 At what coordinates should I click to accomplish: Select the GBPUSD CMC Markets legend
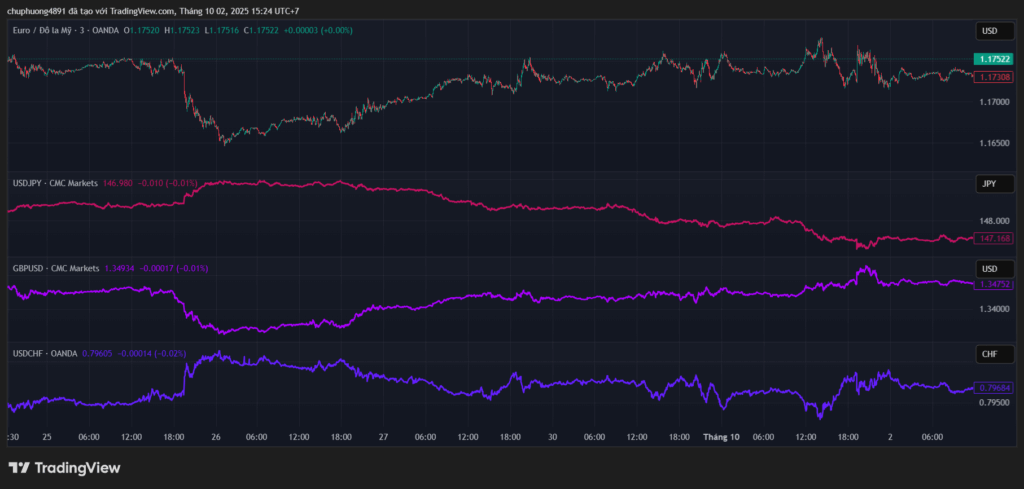[x=56, y=268]
